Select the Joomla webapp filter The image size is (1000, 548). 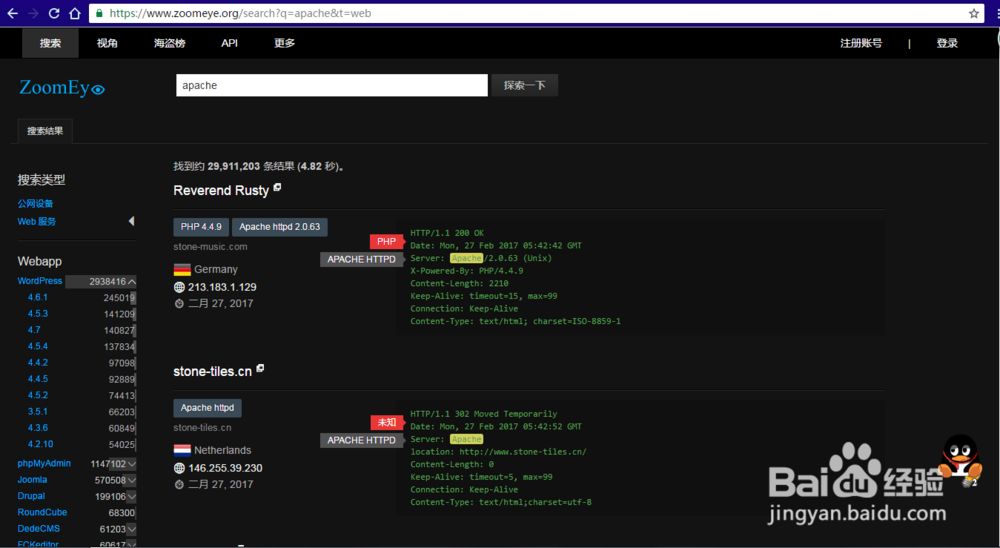tap(32, 480)
